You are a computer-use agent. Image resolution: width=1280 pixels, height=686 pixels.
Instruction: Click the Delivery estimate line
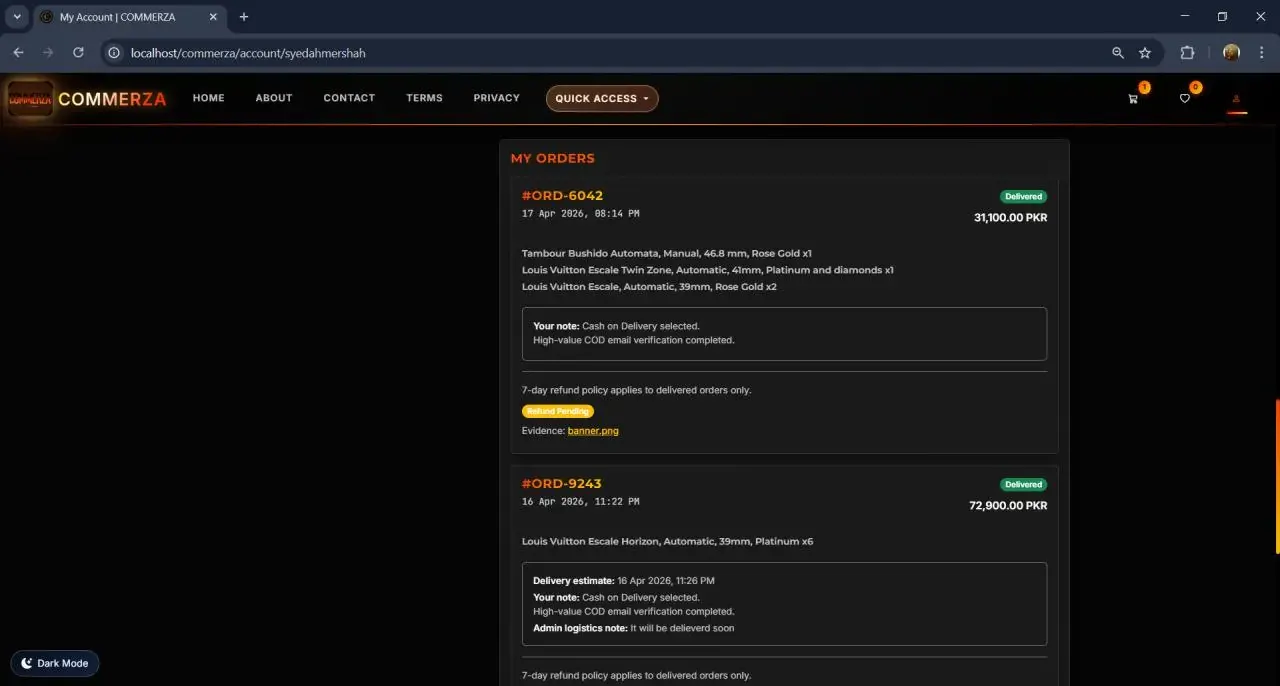click(x=624, y=581)
